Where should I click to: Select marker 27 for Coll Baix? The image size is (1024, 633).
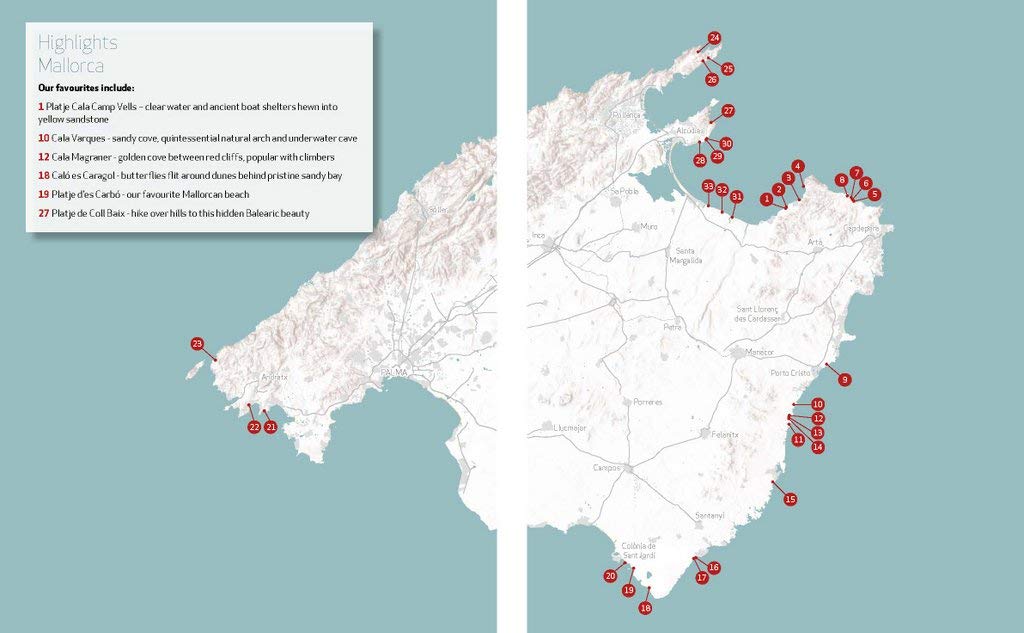click(x=728, y=111)
